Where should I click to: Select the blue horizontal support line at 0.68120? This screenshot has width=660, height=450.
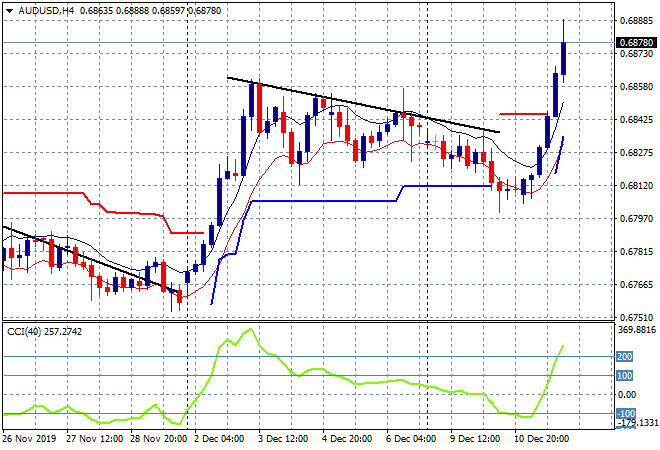click(x=447, y=186)
